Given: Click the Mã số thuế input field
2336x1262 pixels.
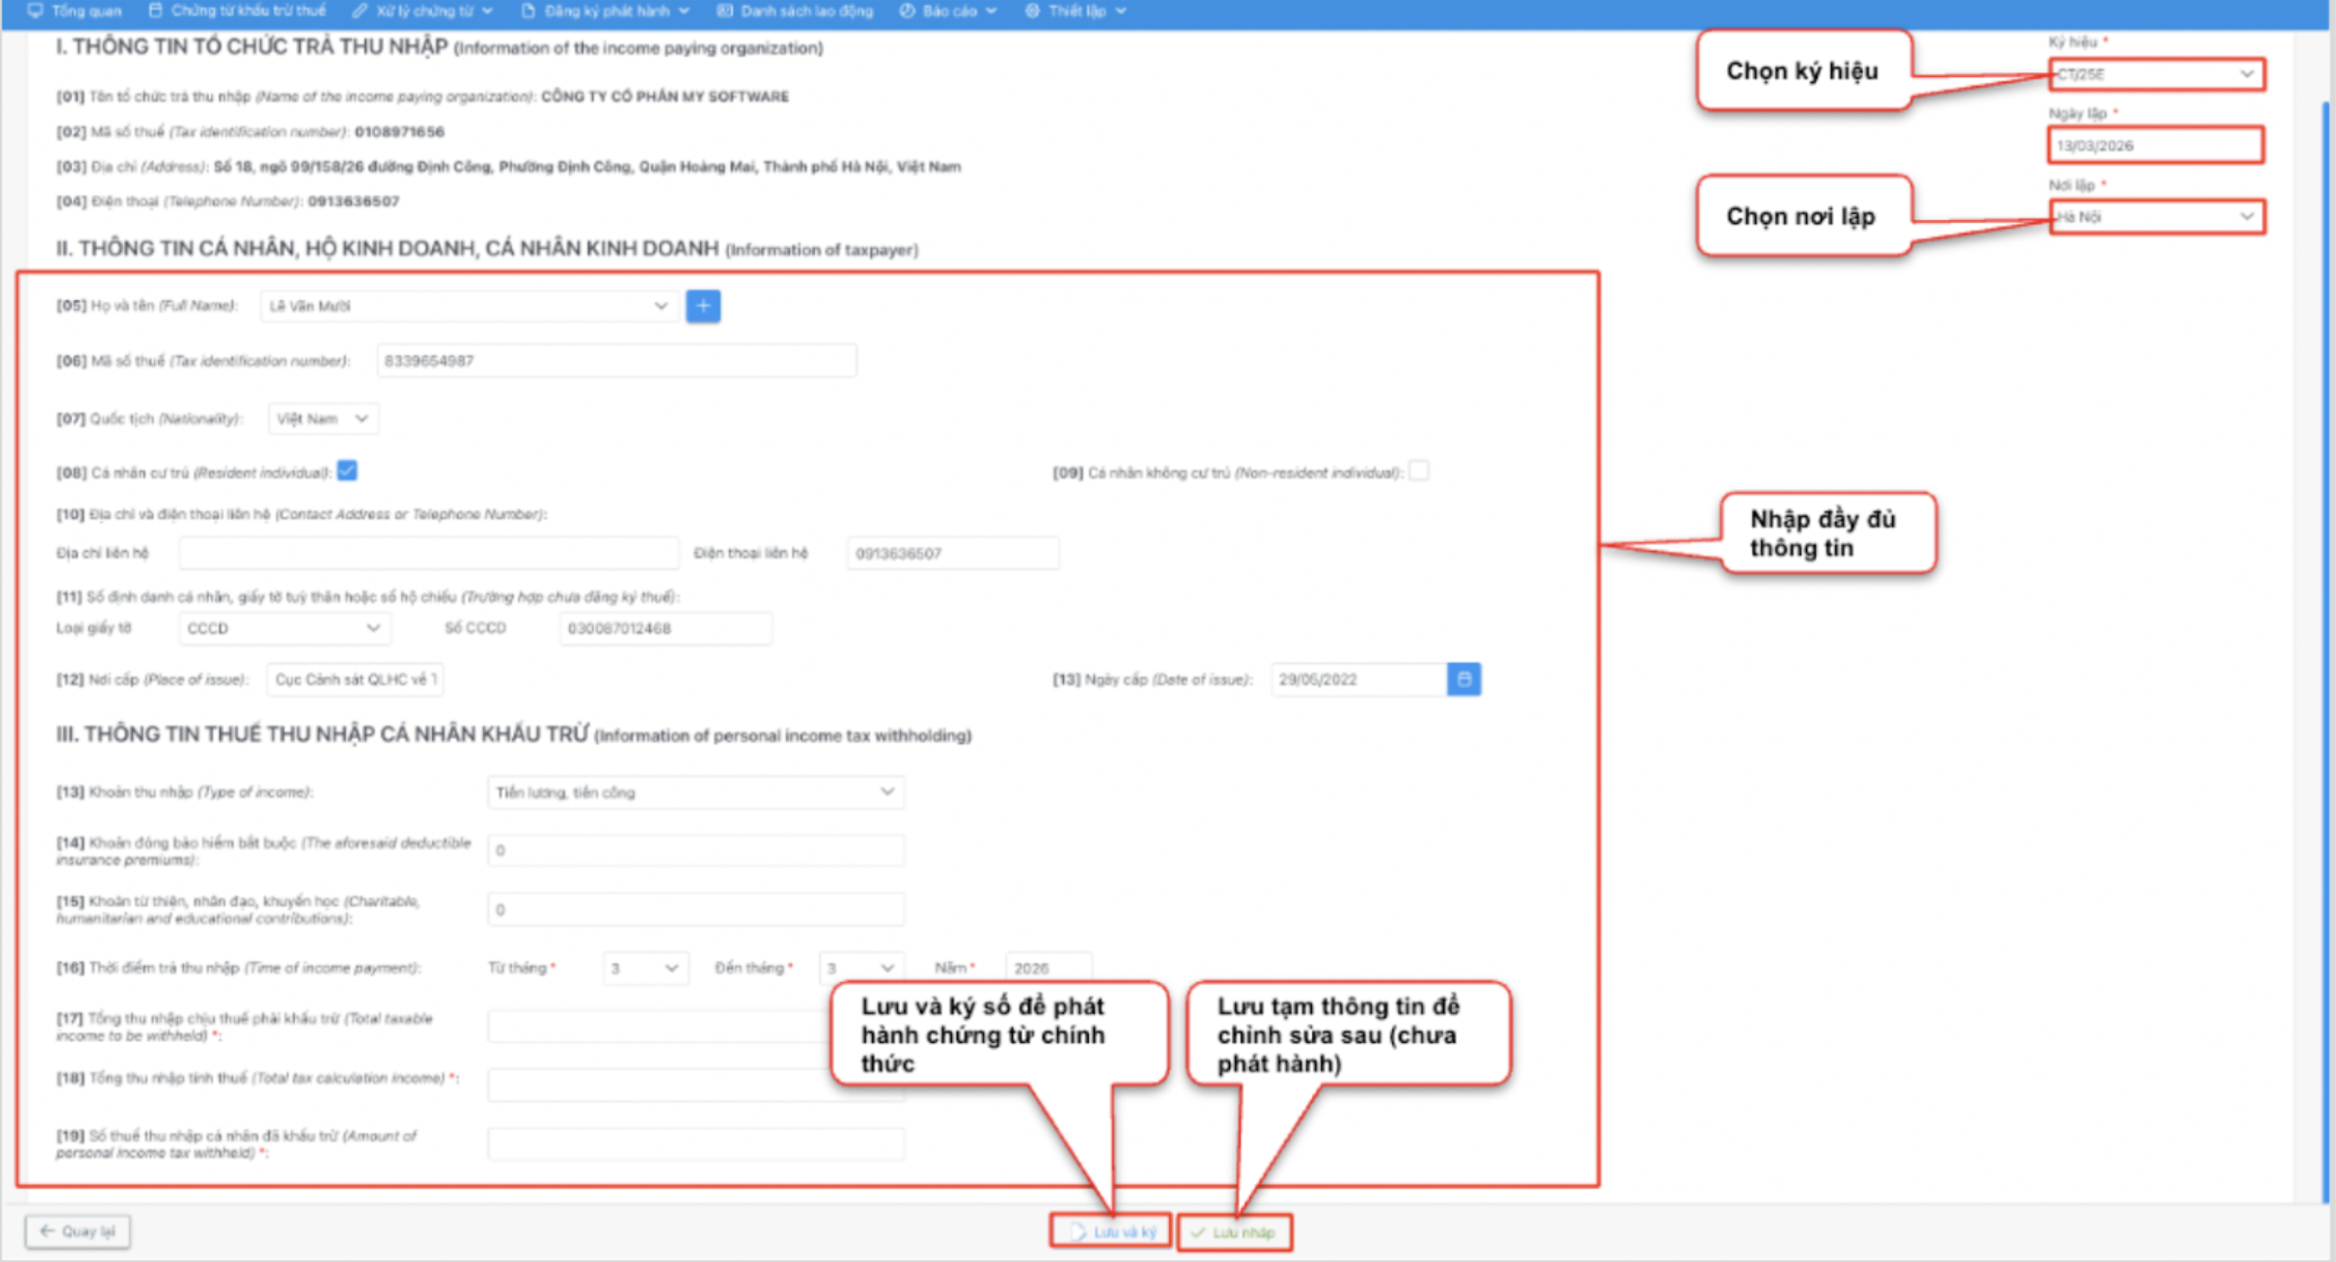Looking at the screenshot, I should pyautogui.click(x=615, y=361).
